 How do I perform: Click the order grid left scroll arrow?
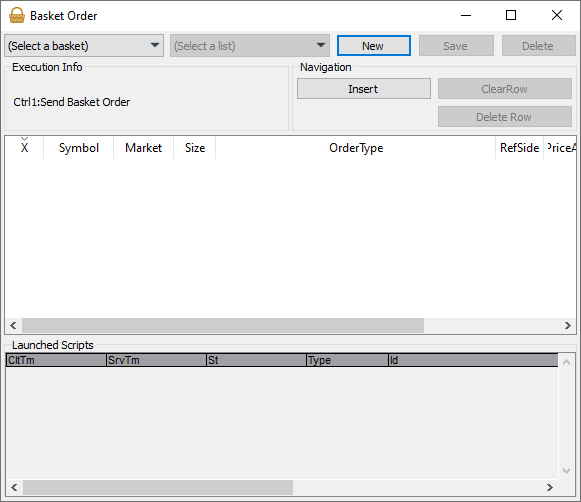point(13,325)
